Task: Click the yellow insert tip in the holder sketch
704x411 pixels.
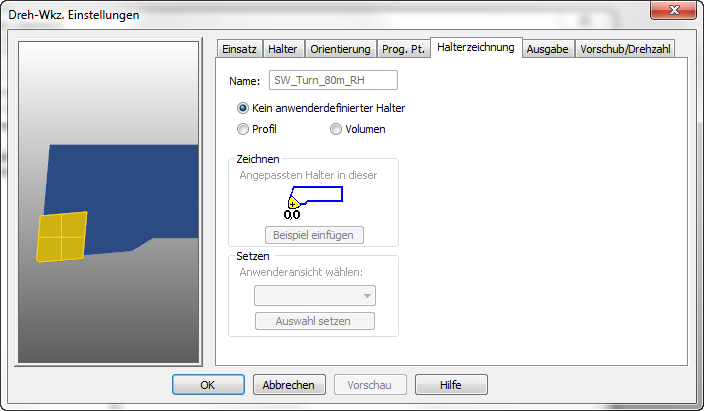Action: click(293, 203)
